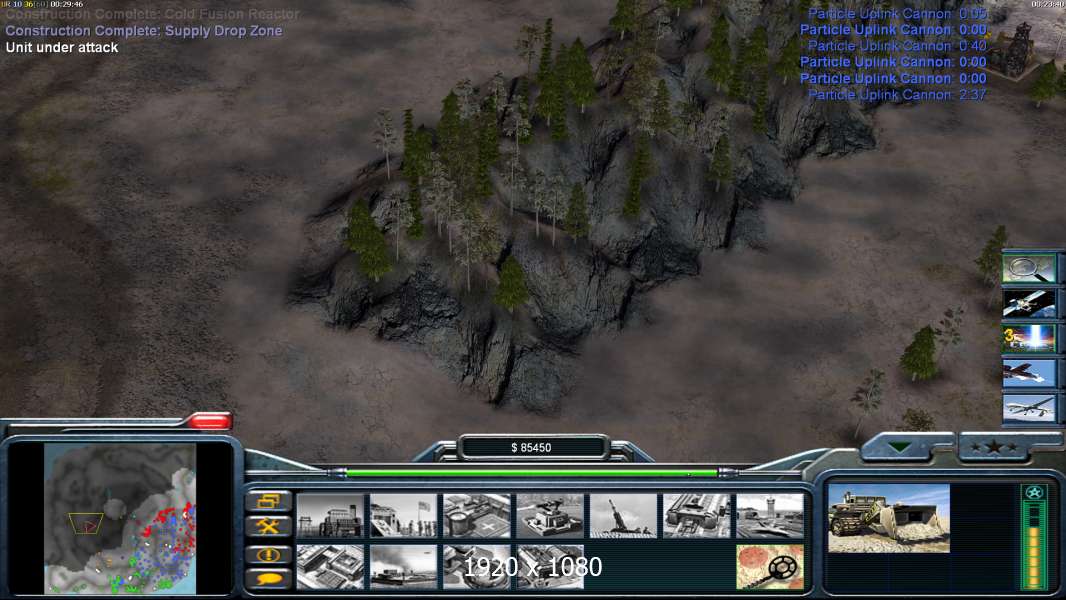The height and width of the screenshot is (600, 1066).
Task: Build a Supply Drop Zone
Action: (403, 567)
